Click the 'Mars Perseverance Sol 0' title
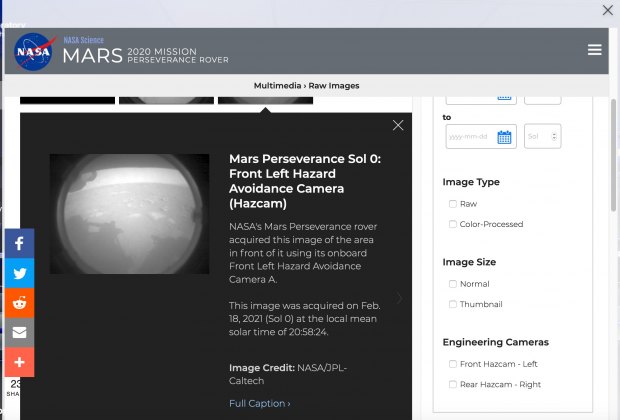Screen dimensions: 620x420 pos(305,181)
